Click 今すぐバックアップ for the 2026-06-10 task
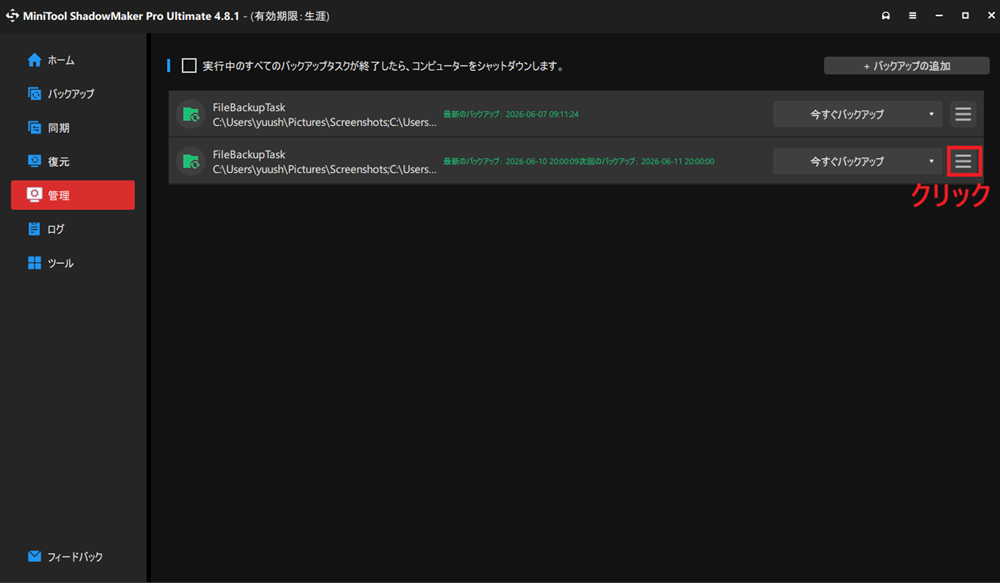The height and width of the screenshot is (583, 1000). (x=846, y=161)
